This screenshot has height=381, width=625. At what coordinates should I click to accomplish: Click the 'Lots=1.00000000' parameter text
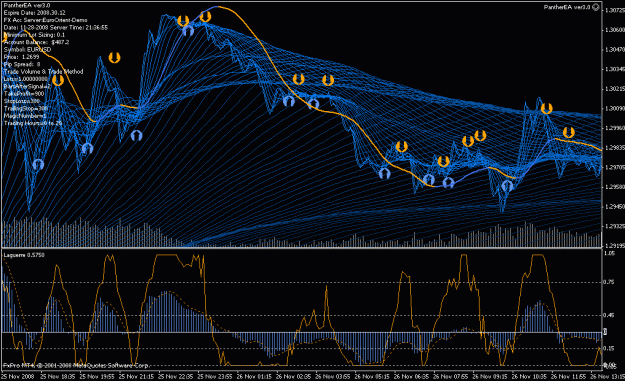coord(26,79)
